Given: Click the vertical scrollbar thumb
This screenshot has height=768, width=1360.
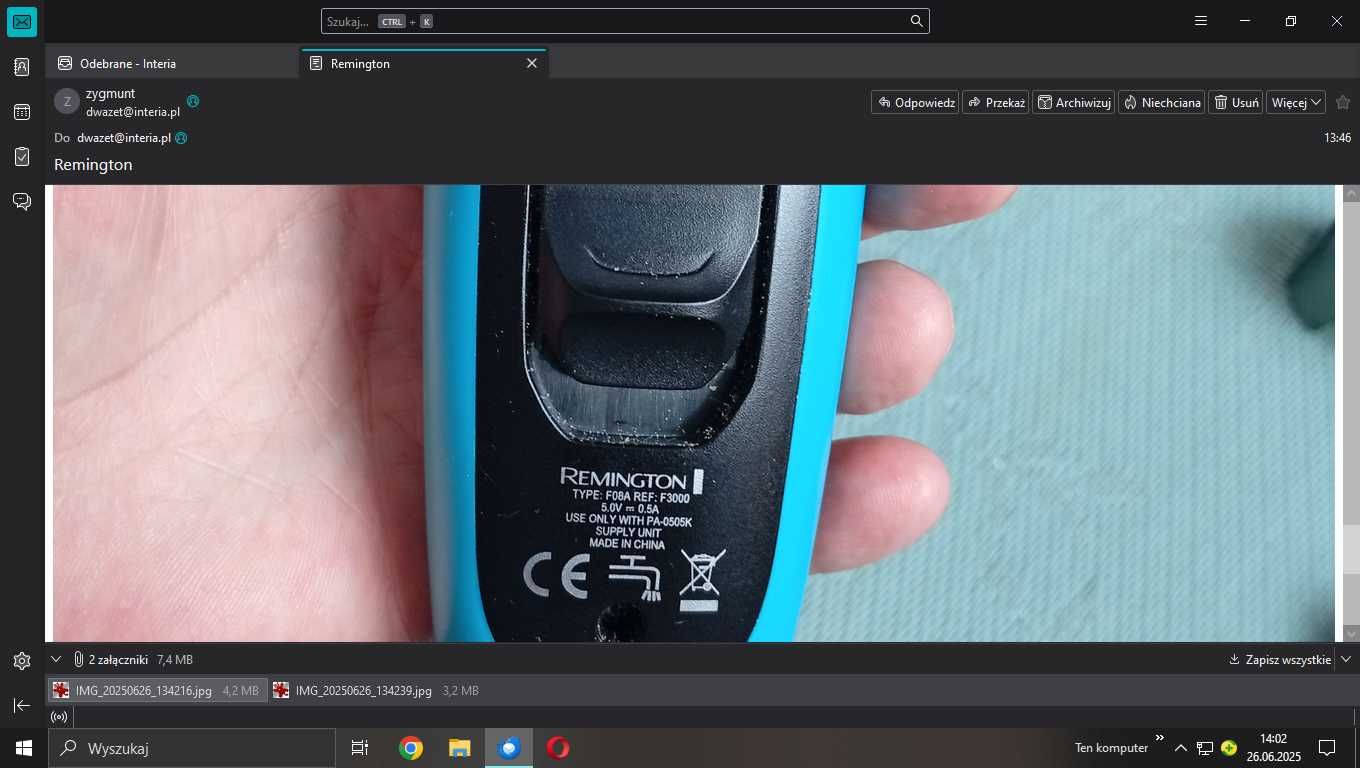Looking at the screenshot, I should pos(1351,548).
